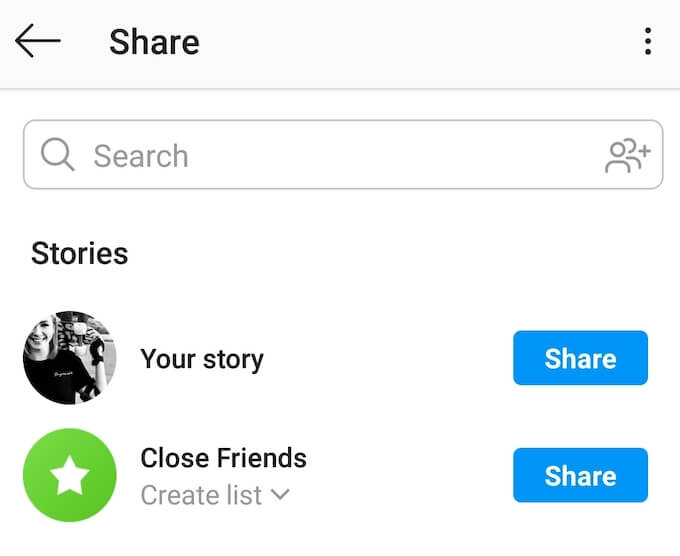Viewport: 680px width, 556px height.
Task: Go back using the left arrow
Action: tap(38, 41)
